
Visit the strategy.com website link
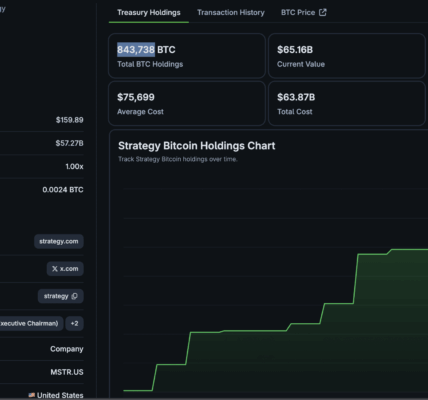coord(59,241)
